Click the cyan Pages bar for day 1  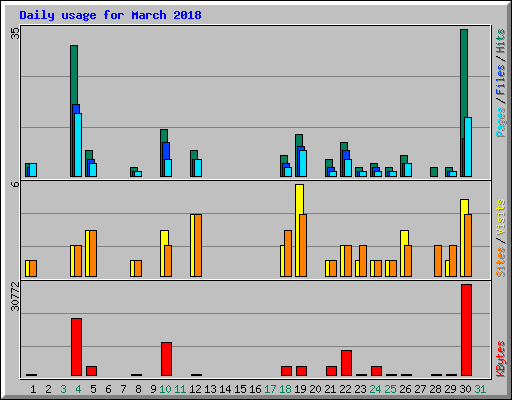[33, 170]
